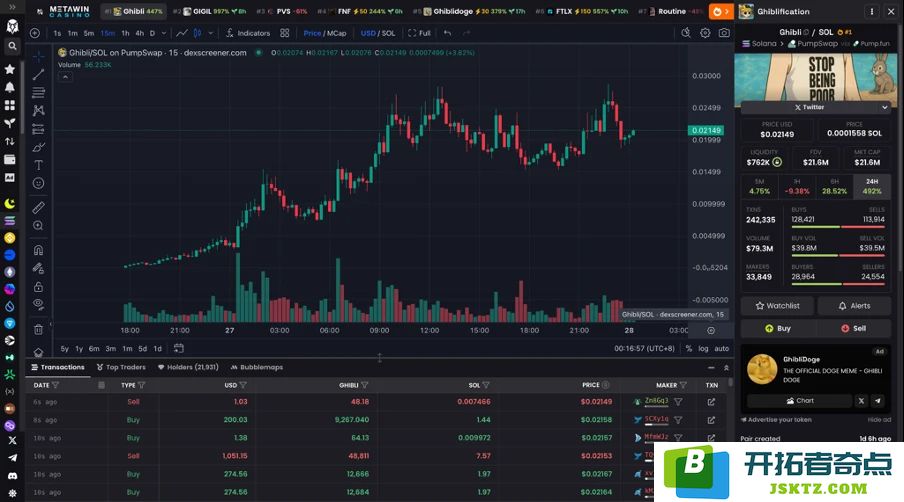Screen dimensions: 904x502
Task: Filter transactions by DATE column
Action: coord(56,385)
